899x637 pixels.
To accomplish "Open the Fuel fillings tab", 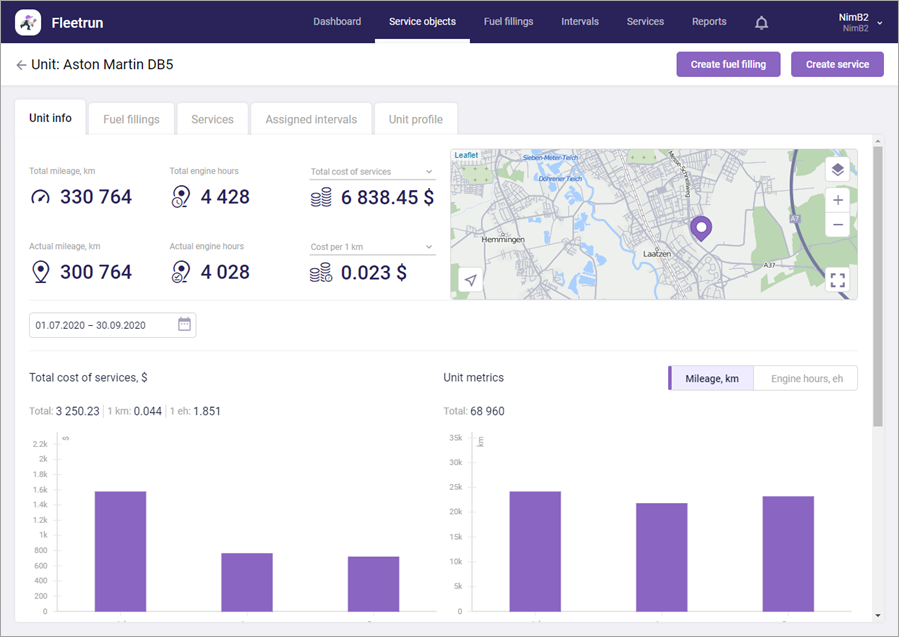I will click(131, 119).
